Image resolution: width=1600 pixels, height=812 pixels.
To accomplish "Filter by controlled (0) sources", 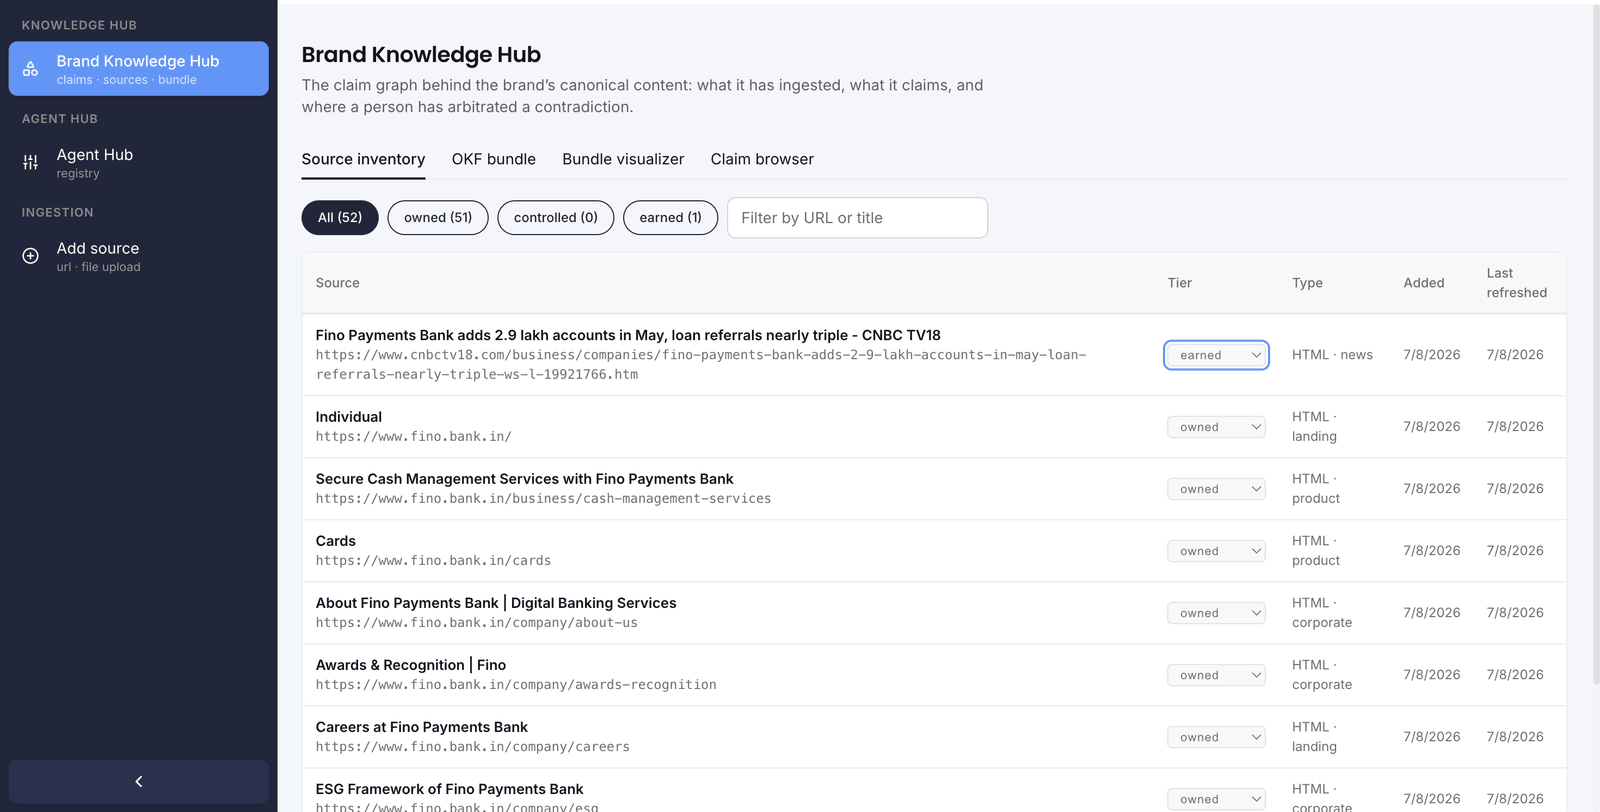I will coord(556,217).
